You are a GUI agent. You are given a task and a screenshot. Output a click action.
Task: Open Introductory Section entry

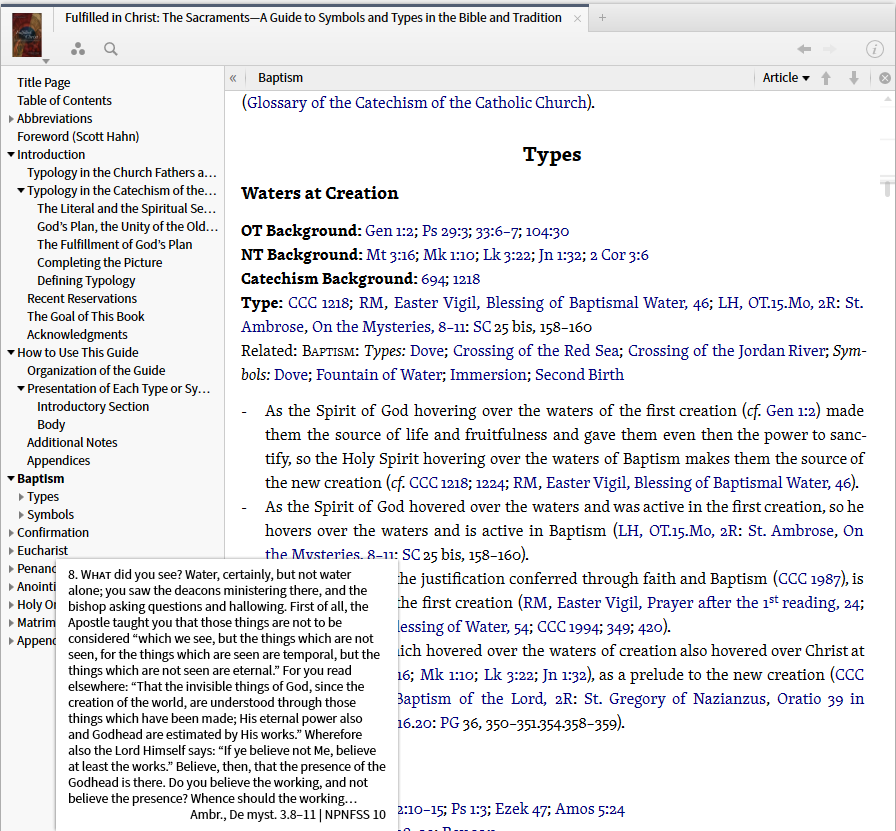(x=93, y=406)
